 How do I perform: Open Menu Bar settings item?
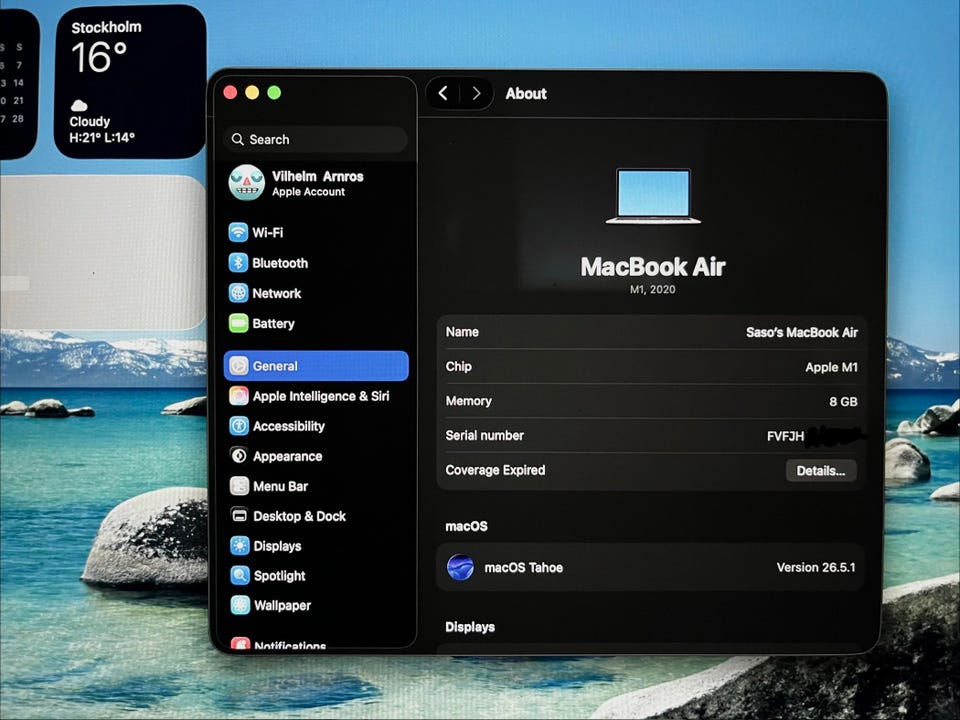tap(316, 486)
